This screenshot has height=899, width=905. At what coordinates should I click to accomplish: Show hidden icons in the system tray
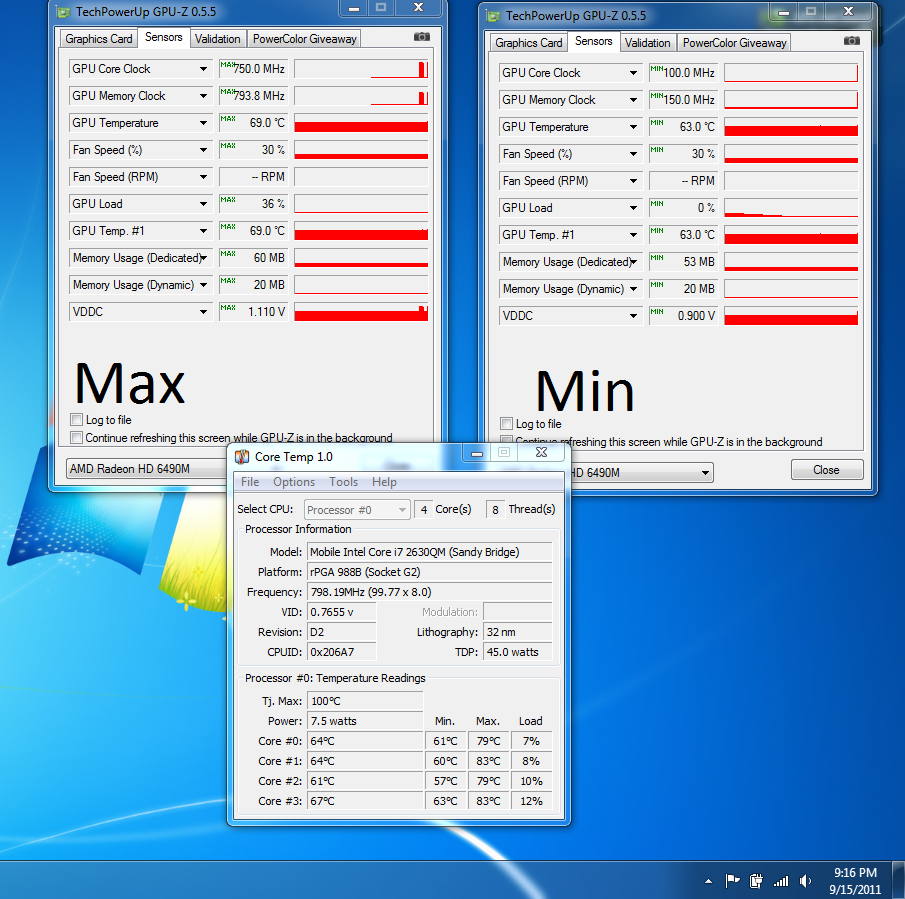point(708,881)
